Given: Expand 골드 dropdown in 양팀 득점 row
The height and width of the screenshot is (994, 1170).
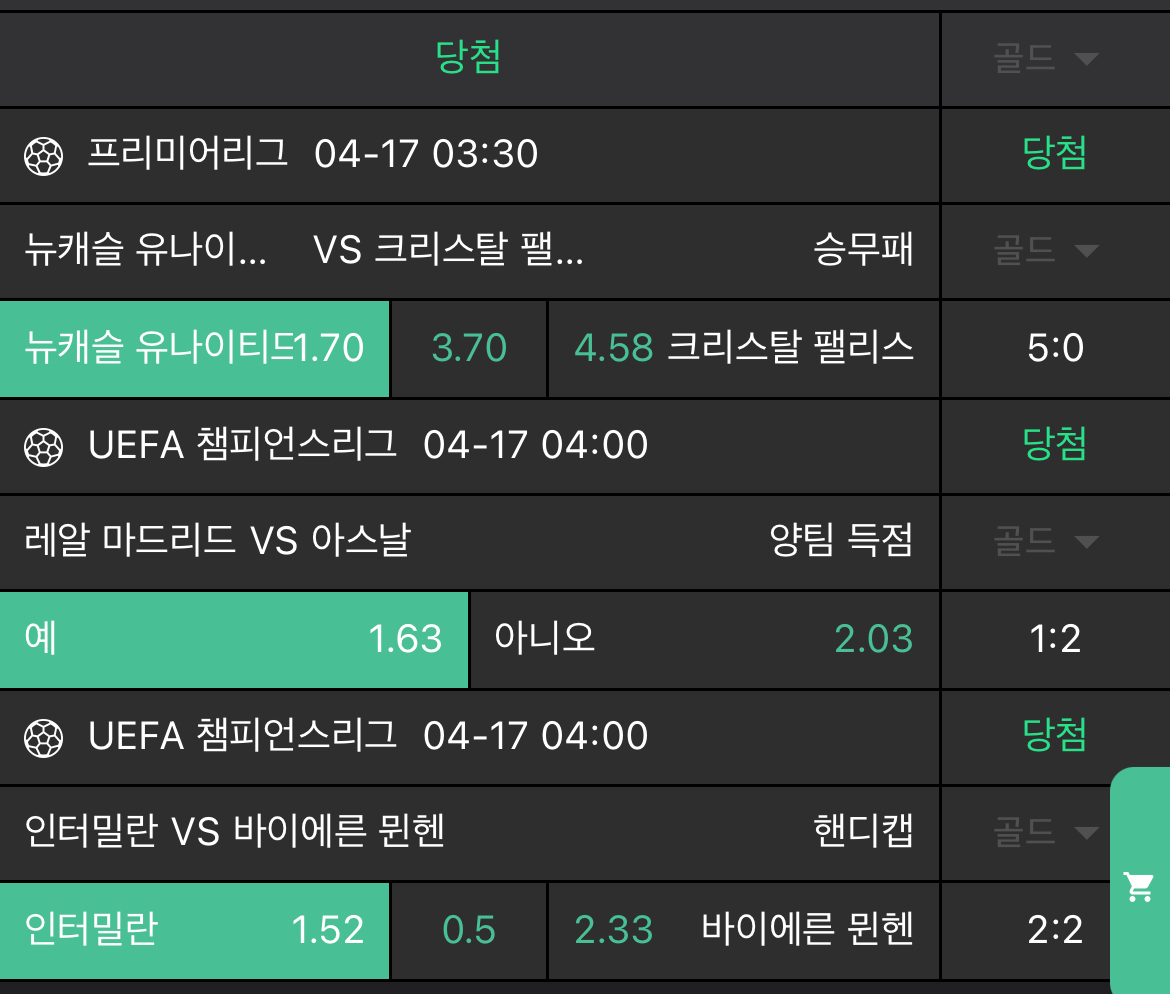Looking at the screenshot, I should point(1046,541).
